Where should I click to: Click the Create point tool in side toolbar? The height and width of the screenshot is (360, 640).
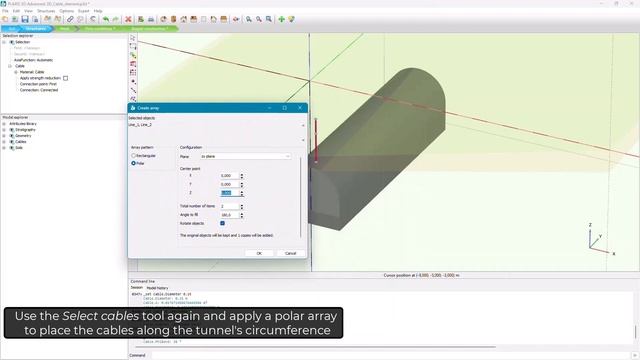point(133,82)
